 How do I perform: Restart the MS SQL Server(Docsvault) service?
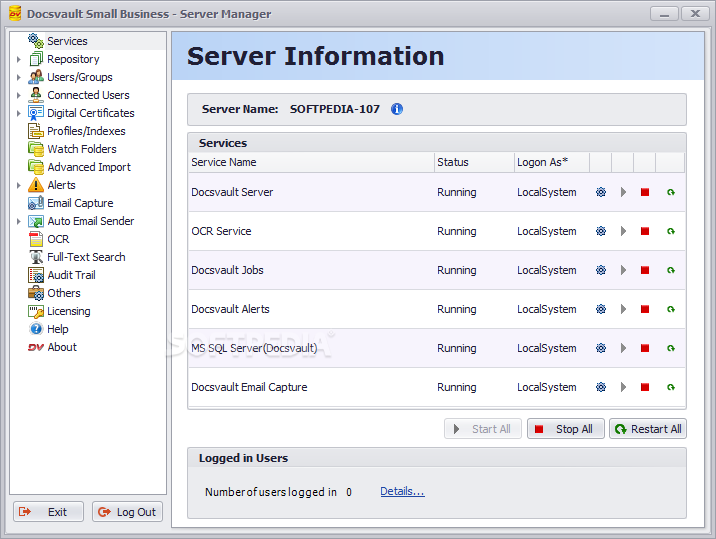[670, 348]
